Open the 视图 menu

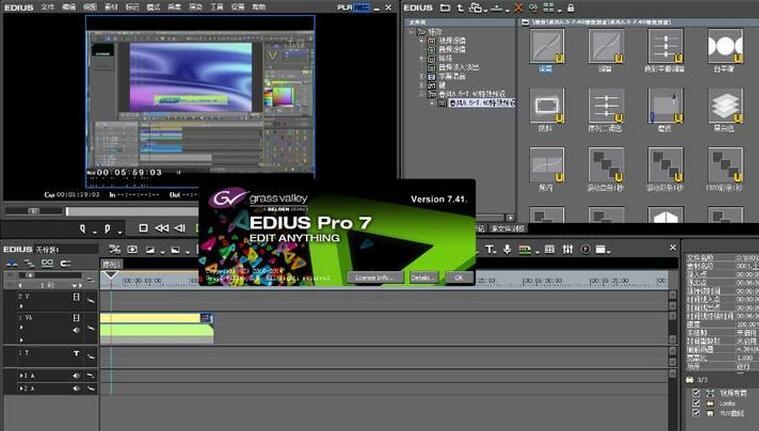90,7
